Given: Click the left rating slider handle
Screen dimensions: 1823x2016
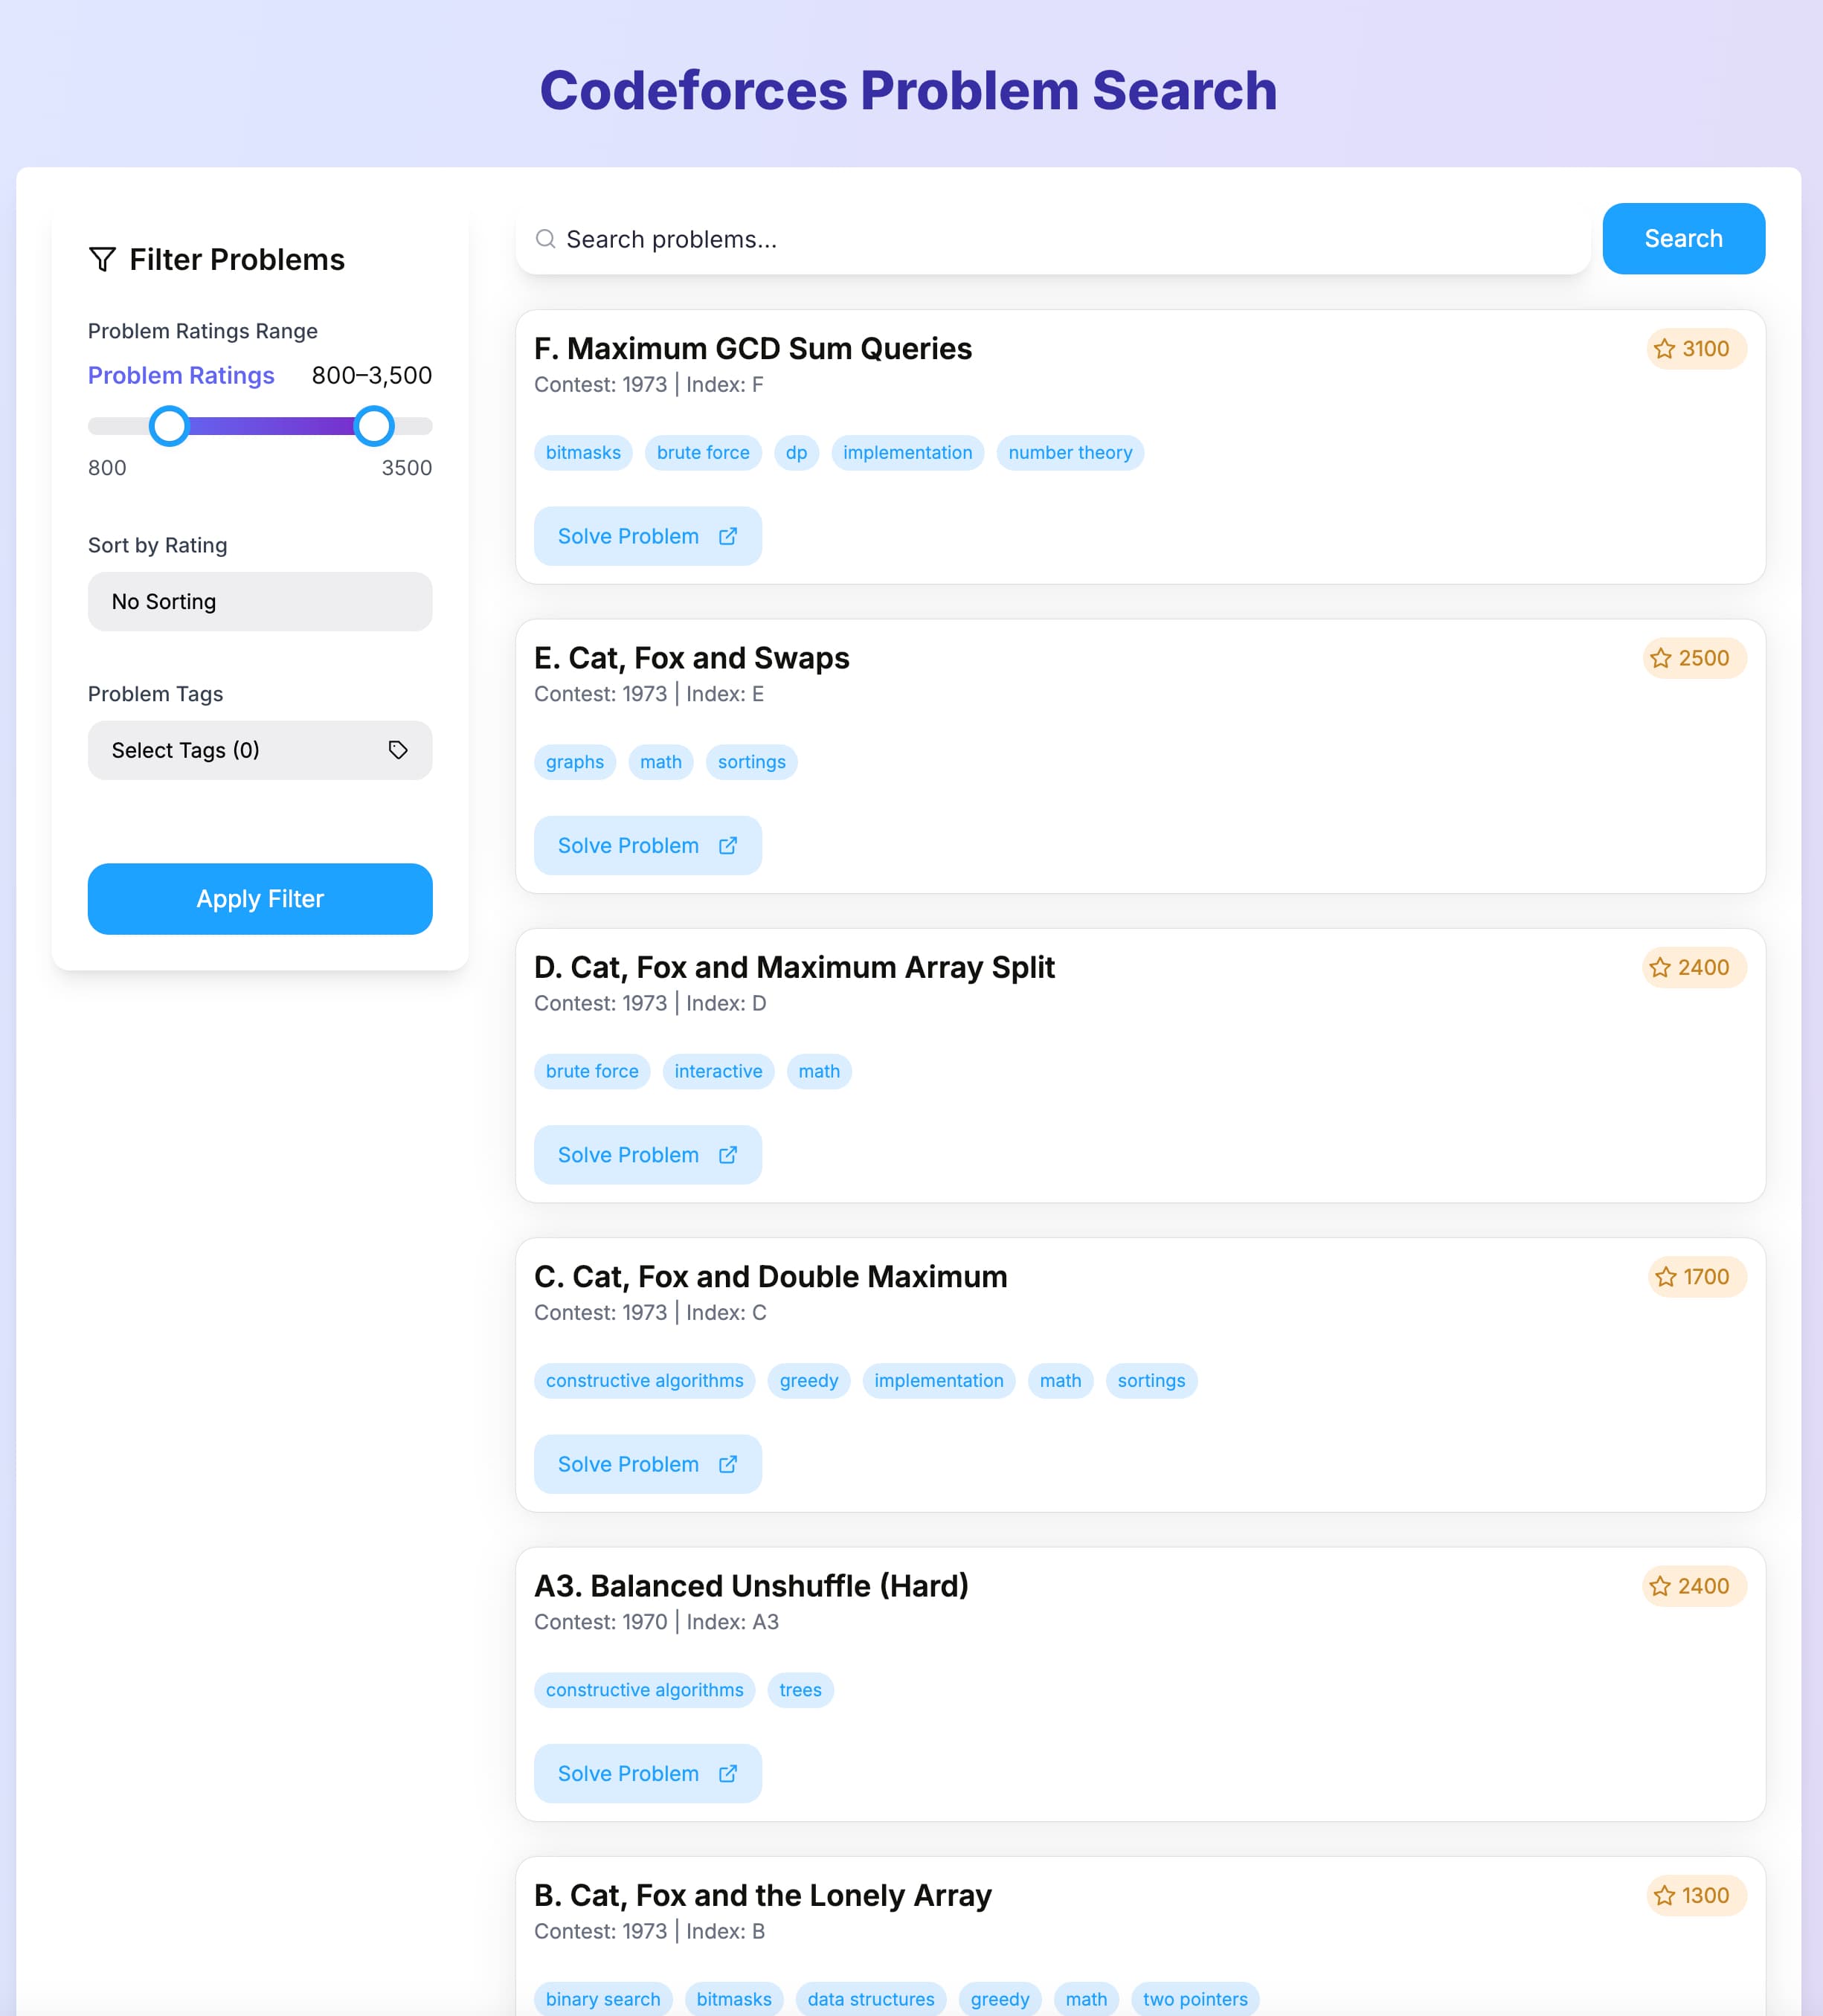Looking at the screenshot, I should point(169,426).
